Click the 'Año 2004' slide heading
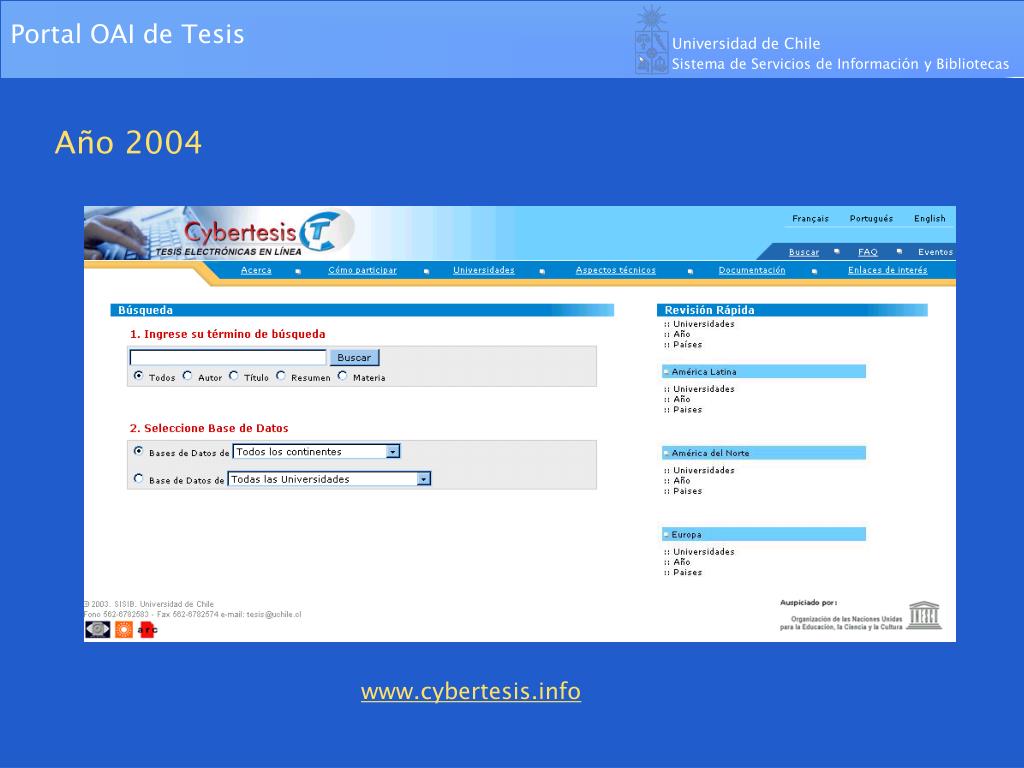1024x768 pixels. [x=128, y=142]
